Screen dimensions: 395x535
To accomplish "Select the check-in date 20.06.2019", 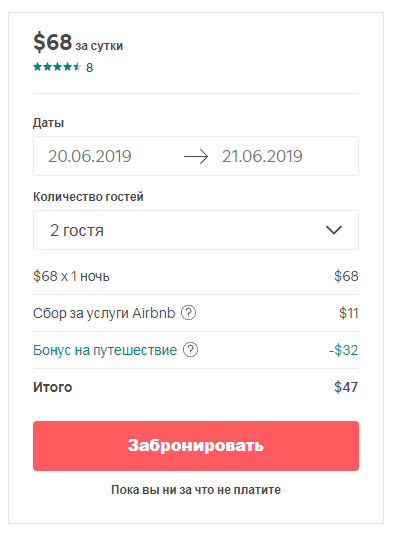I will pyautogui.click(x=89, y=156).
